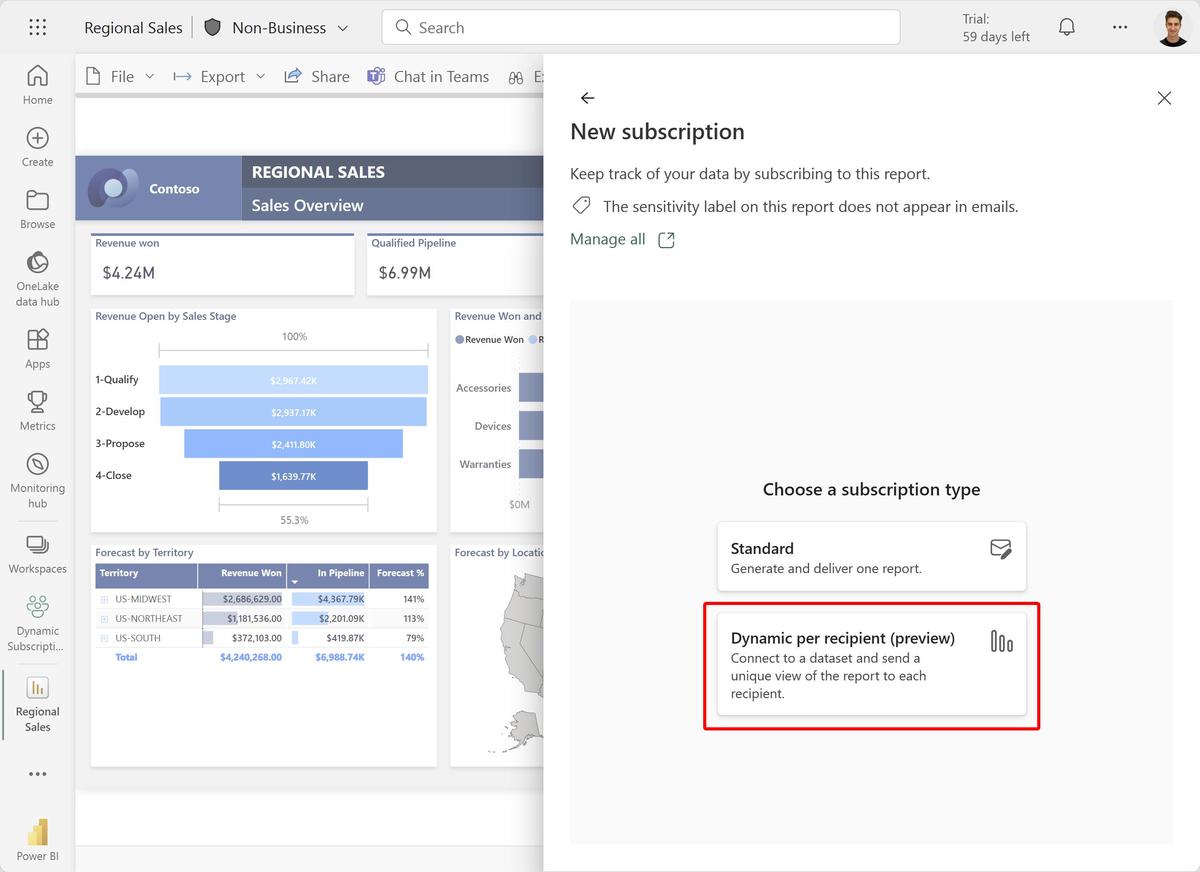Viewport: 1200px width, 872px height.
Task: Open the File dropdown menu
Action: coord(120,76)
